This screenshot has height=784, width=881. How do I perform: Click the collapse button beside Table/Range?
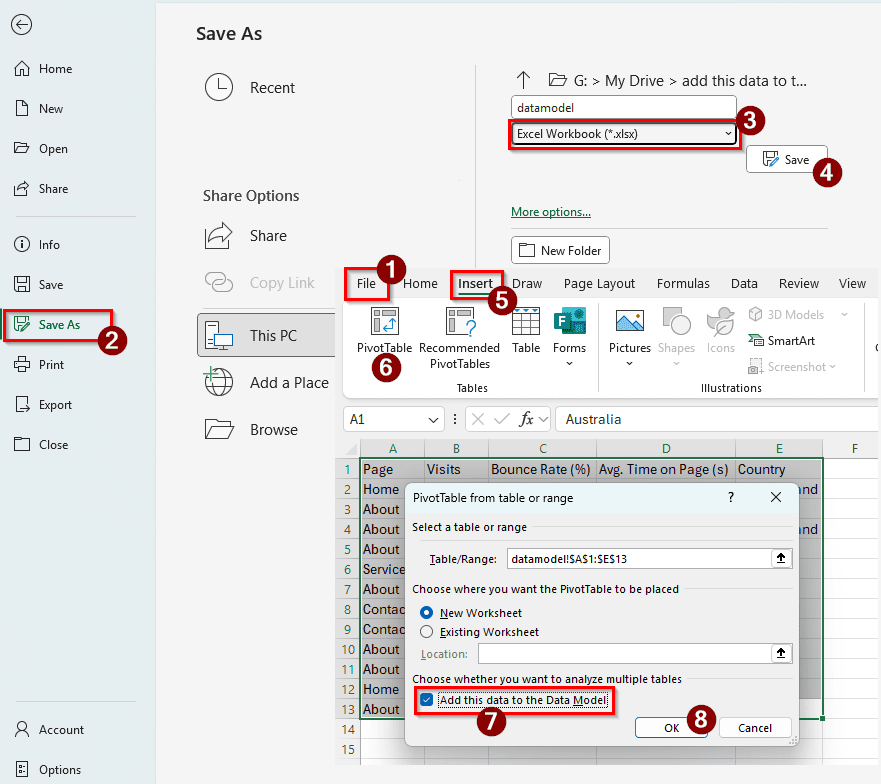coord(782,558)
